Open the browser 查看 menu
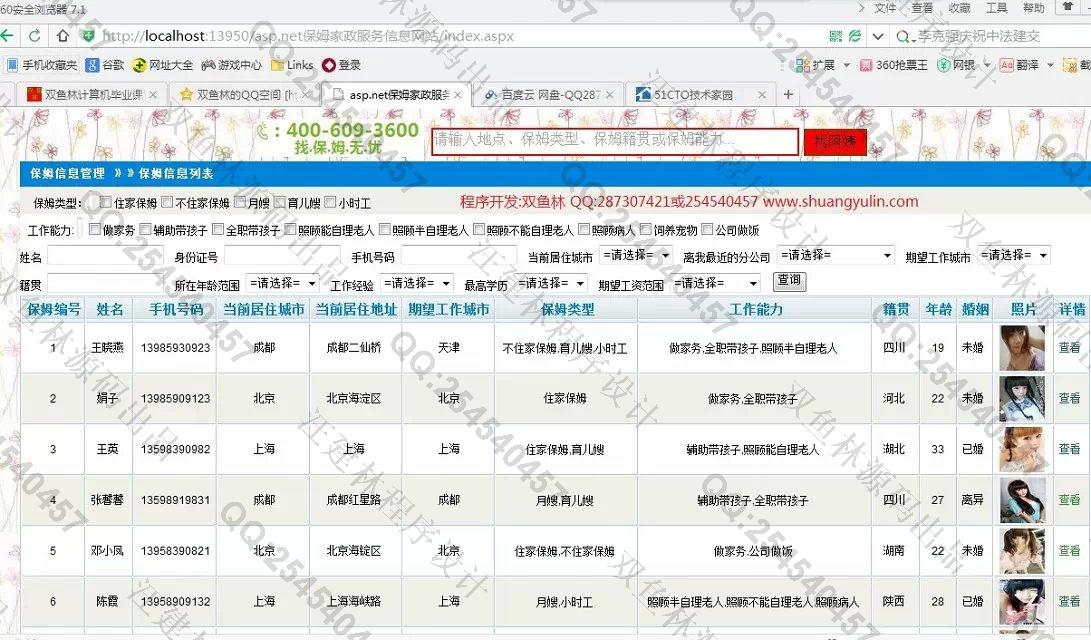1091x640 pixels. pos(922,8)
